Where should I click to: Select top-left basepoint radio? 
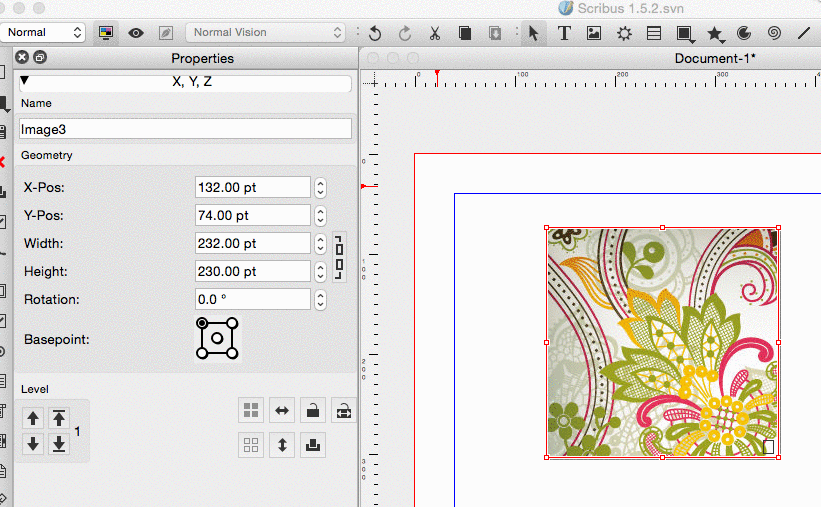click(x=203, y=323)
